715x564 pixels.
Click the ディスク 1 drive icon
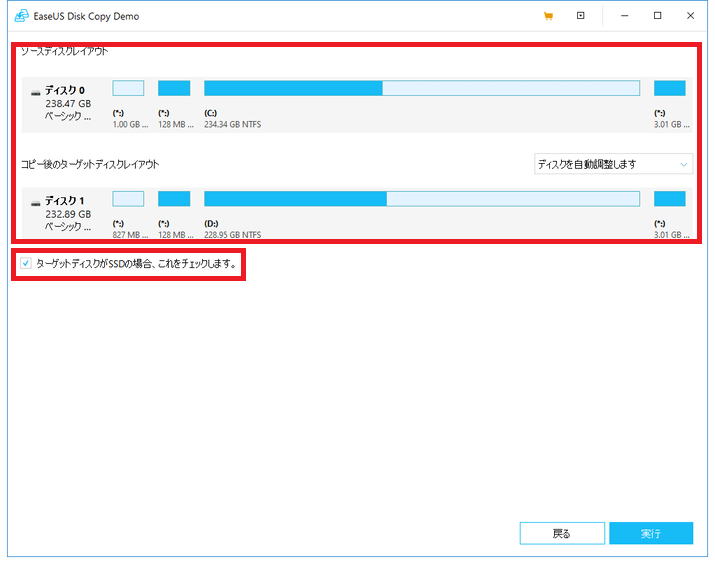point(36,202)
